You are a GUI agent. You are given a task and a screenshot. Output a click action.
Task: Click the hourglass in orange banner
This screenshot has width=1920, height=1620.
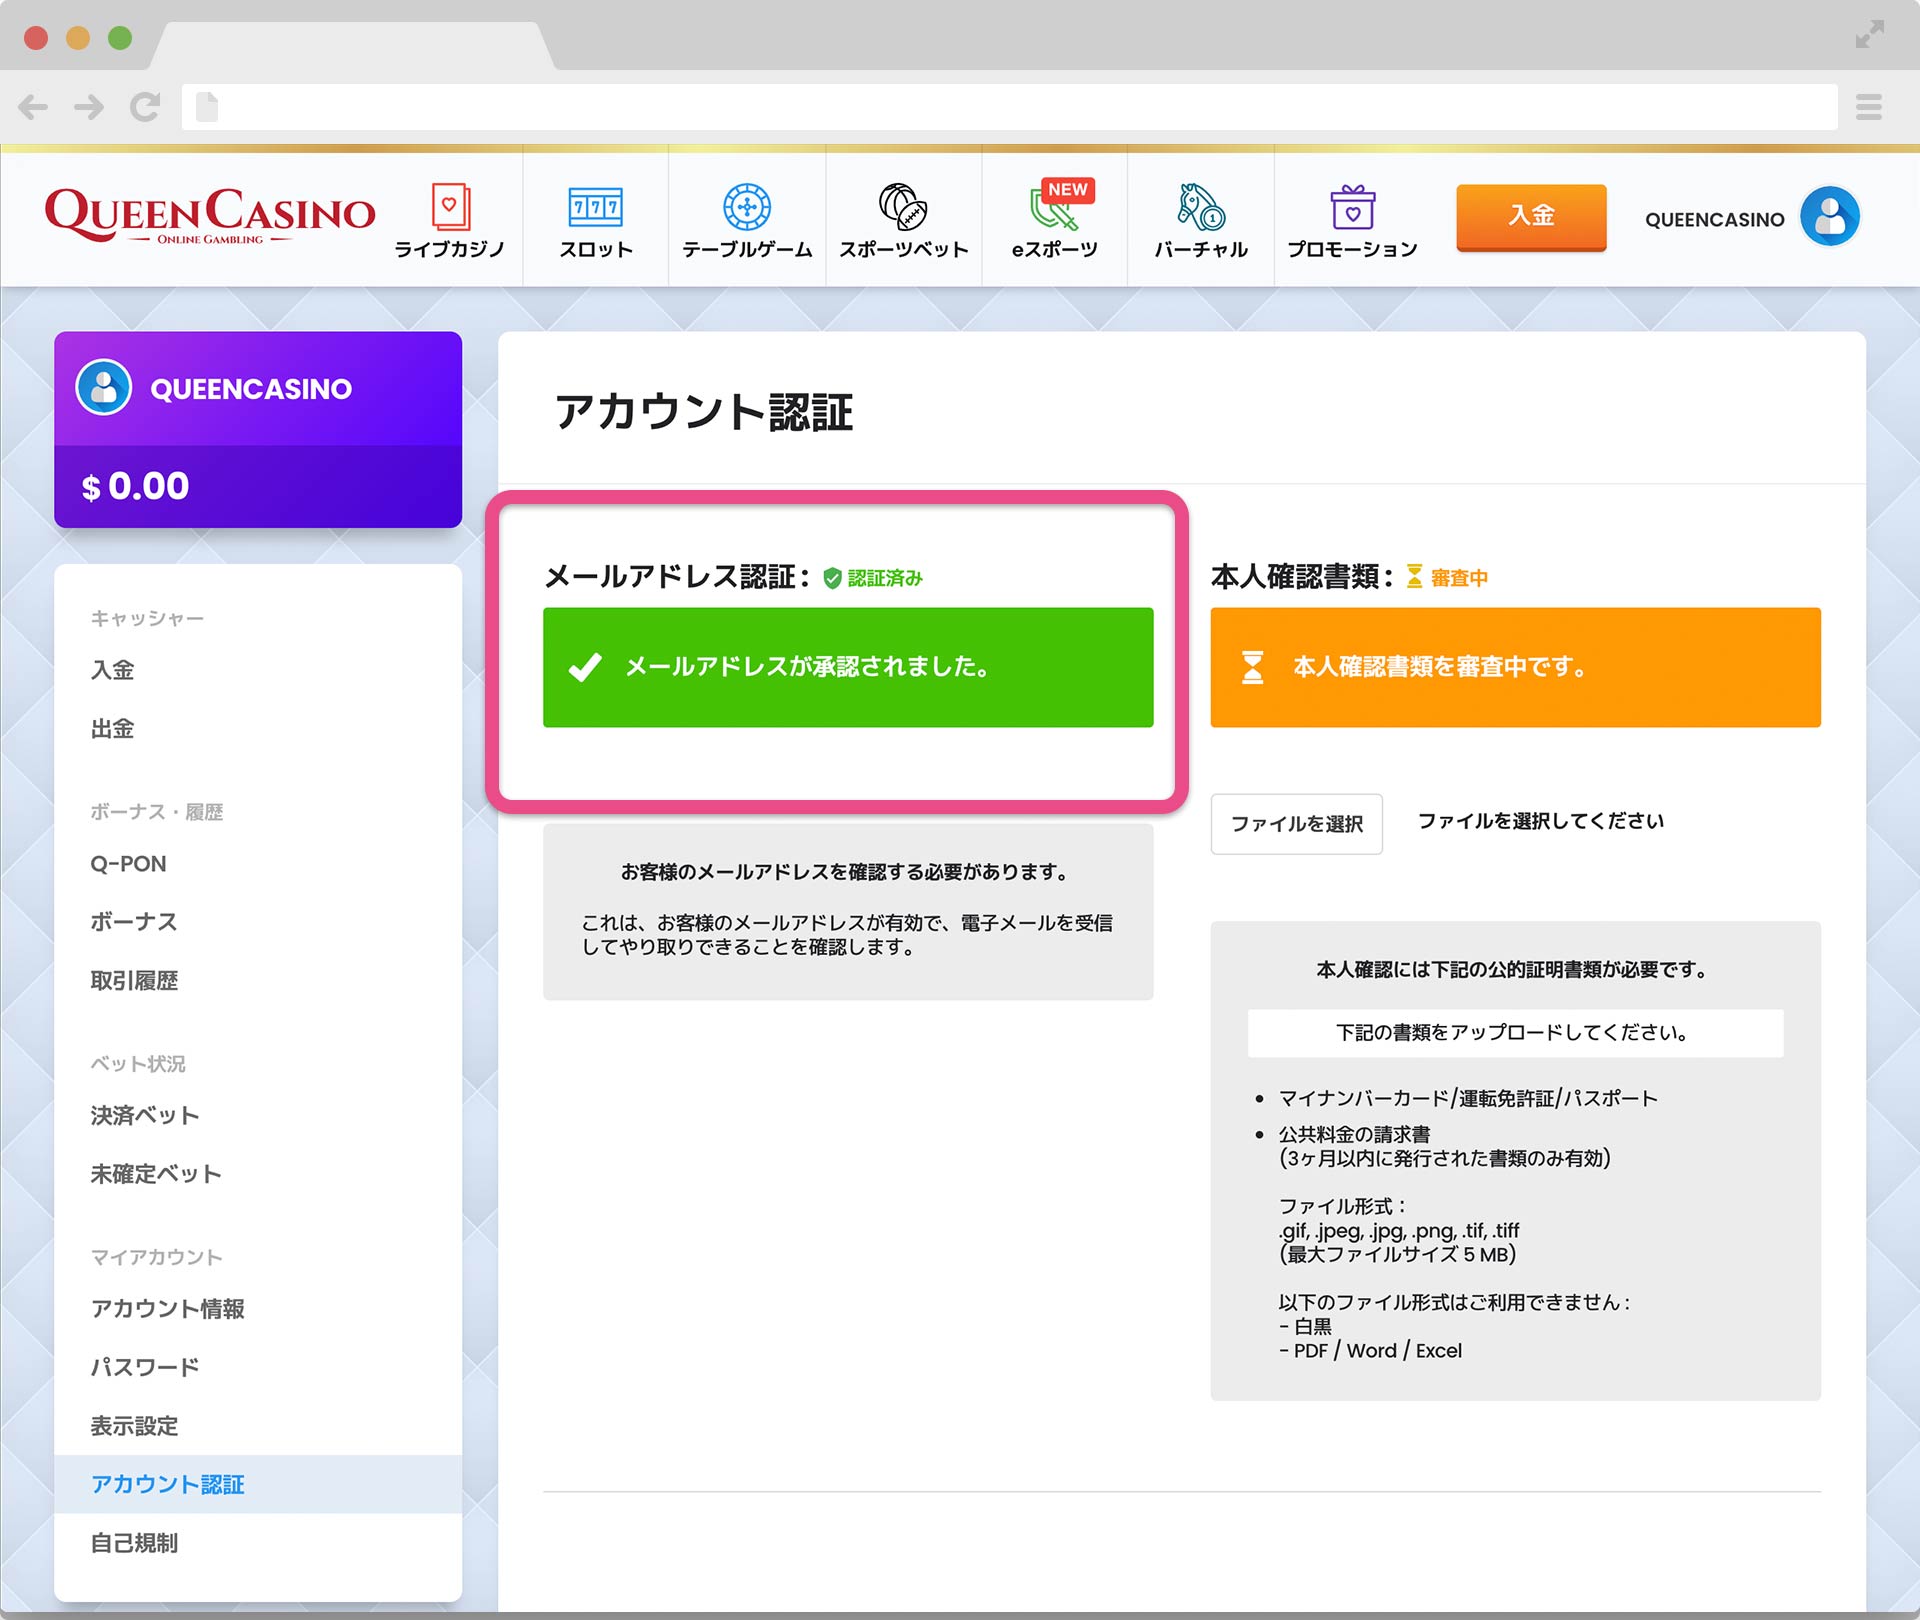(x=1252, y=667)
